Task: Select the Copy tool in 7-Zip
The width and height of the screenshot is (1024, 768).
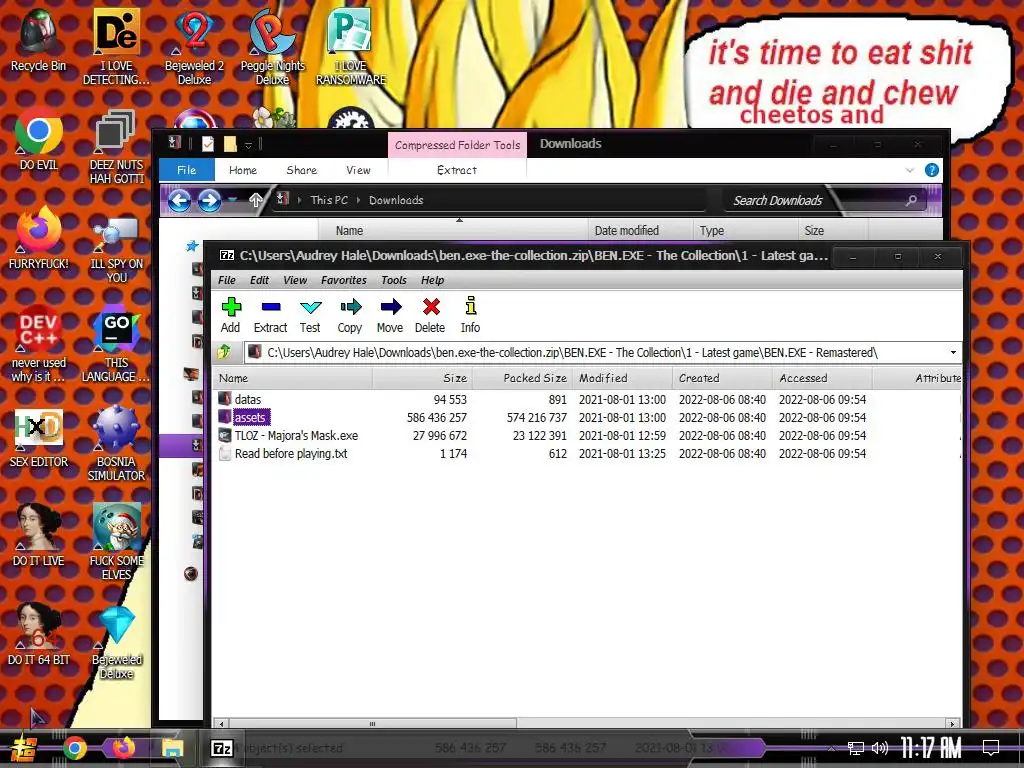Action: click(349, 315)
